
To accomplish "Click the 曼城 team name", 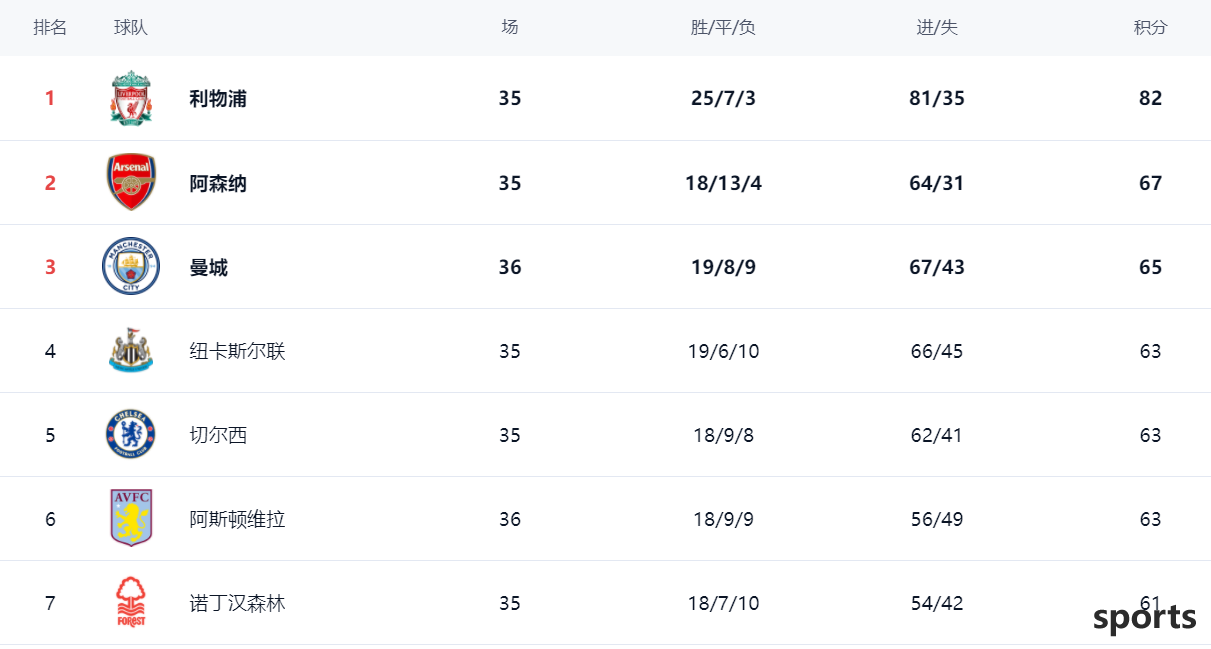I will (208, 267).
